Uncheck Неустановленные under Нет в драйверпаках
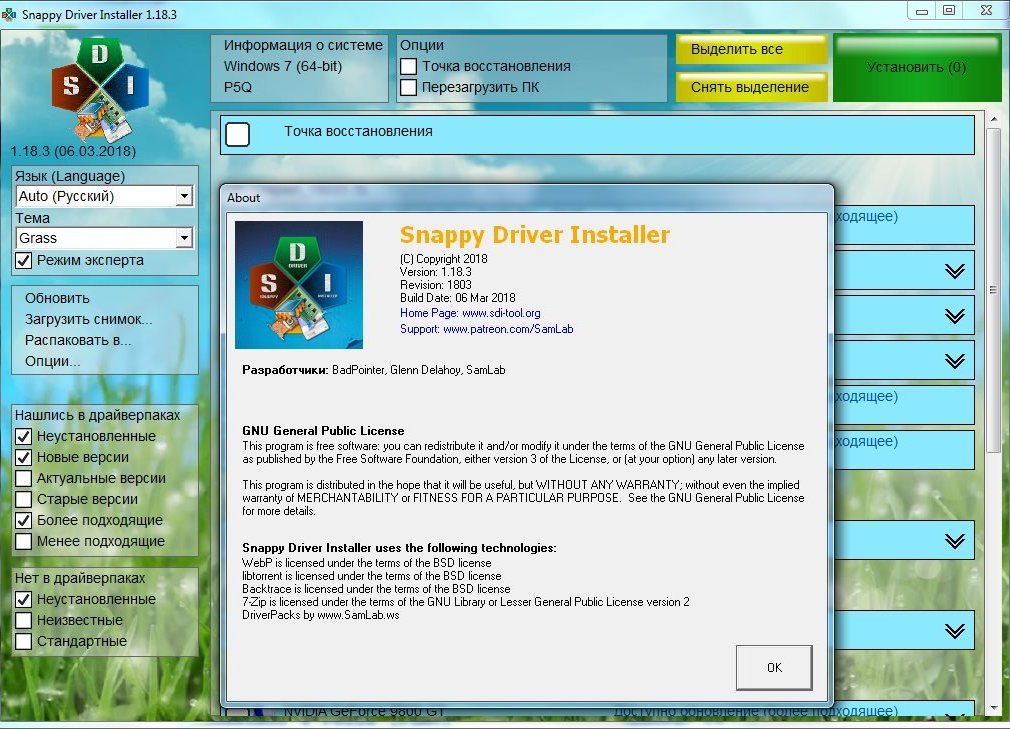 point(24,600)
